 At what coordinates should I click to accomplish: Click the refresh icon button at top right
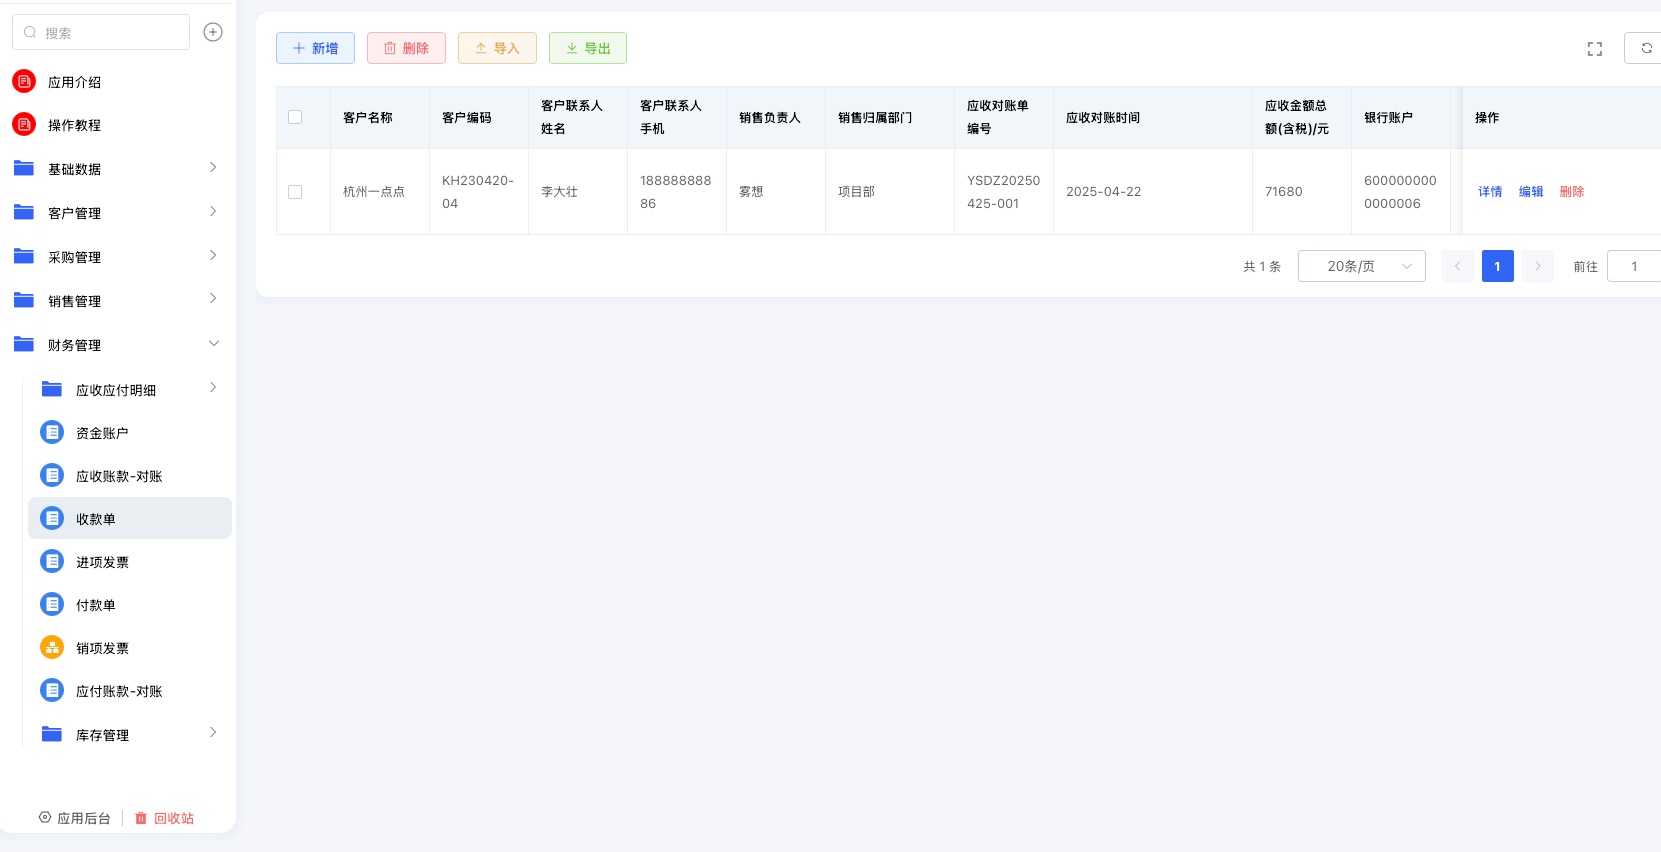[x=1646, y=48]
